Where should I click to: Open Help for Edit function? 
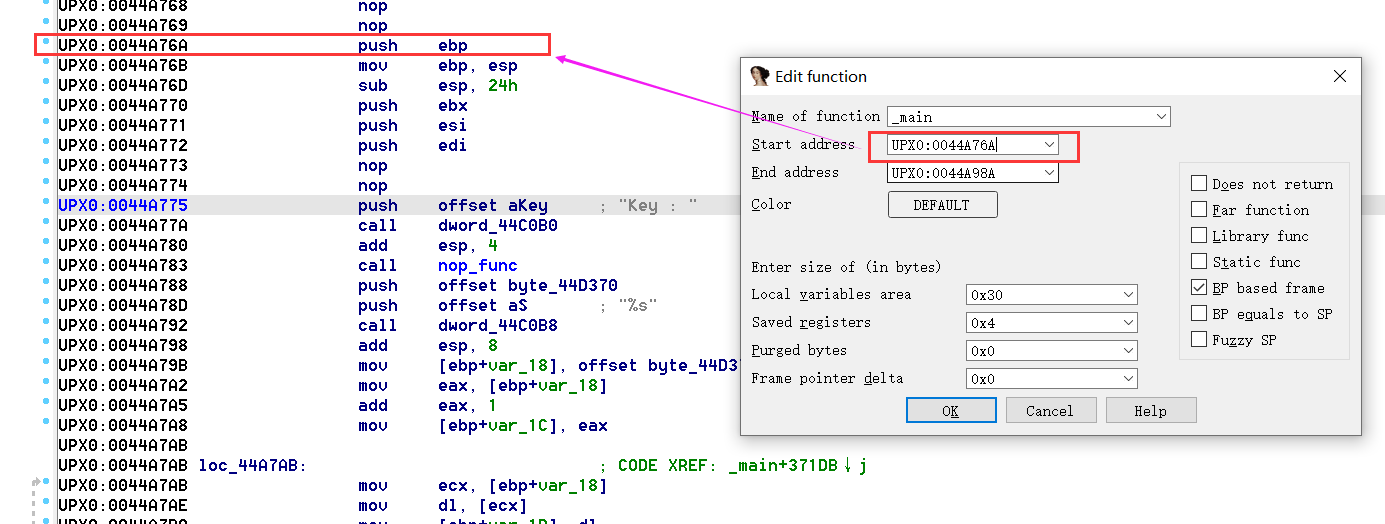(x=1150, y=411)
